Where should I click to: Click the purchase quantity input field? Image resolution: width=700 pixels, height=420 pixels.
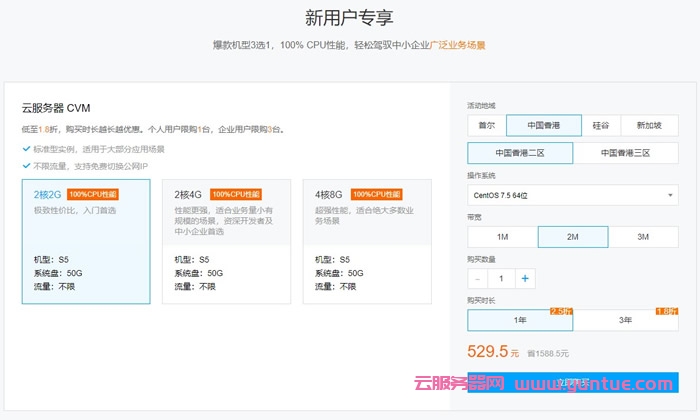coord(502,278)
